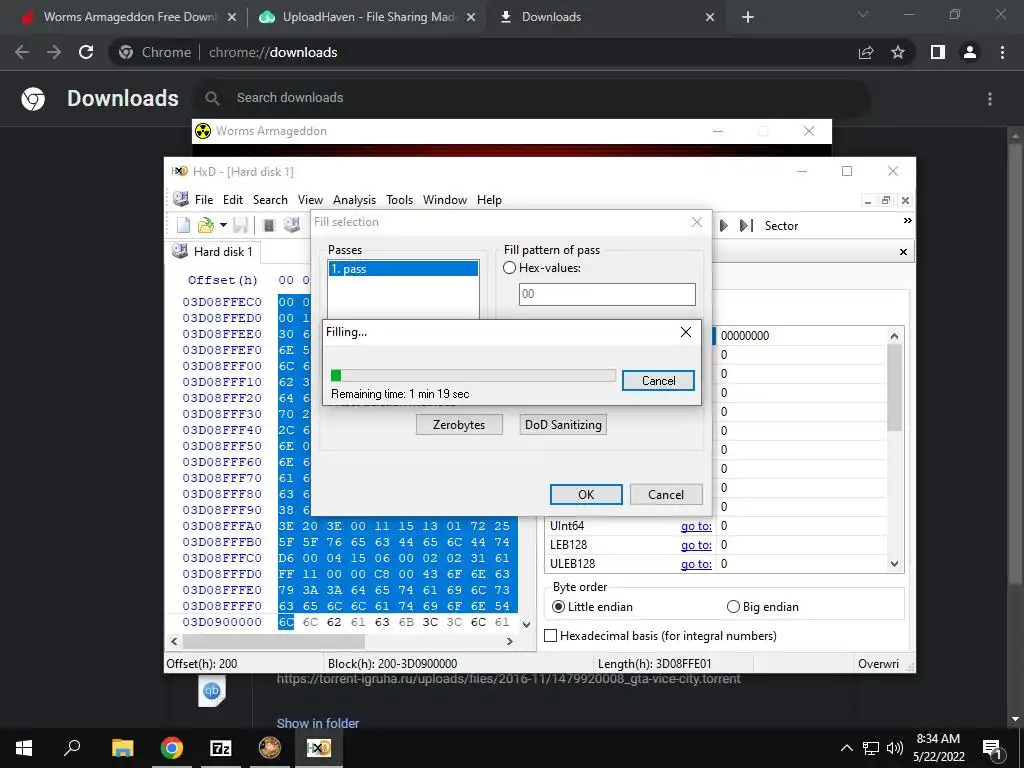Open Chrome profile icon
Viewport: 1024px width, 768px height.
[970, 52]
